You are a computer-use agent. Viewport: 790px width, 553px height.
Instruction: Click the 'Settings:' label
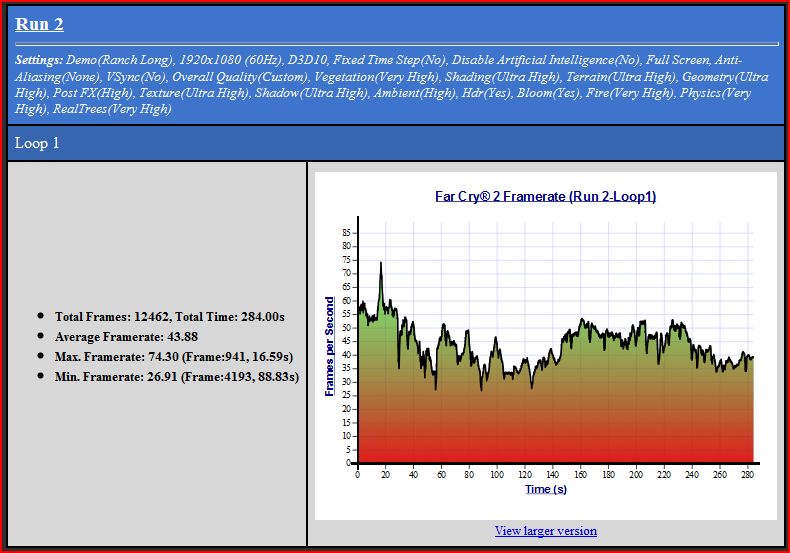pos(39,60)
